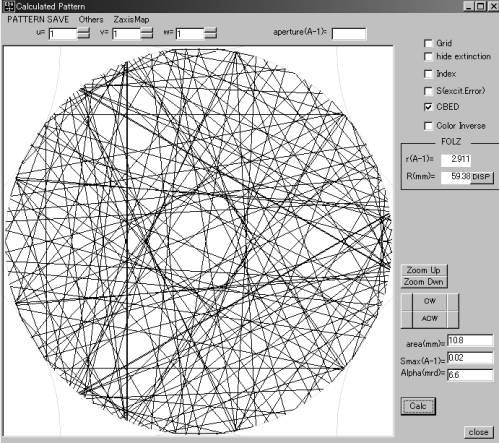Click the Alpha(mrd) input field
Screen dimensions: 499x443
point(470,375)
